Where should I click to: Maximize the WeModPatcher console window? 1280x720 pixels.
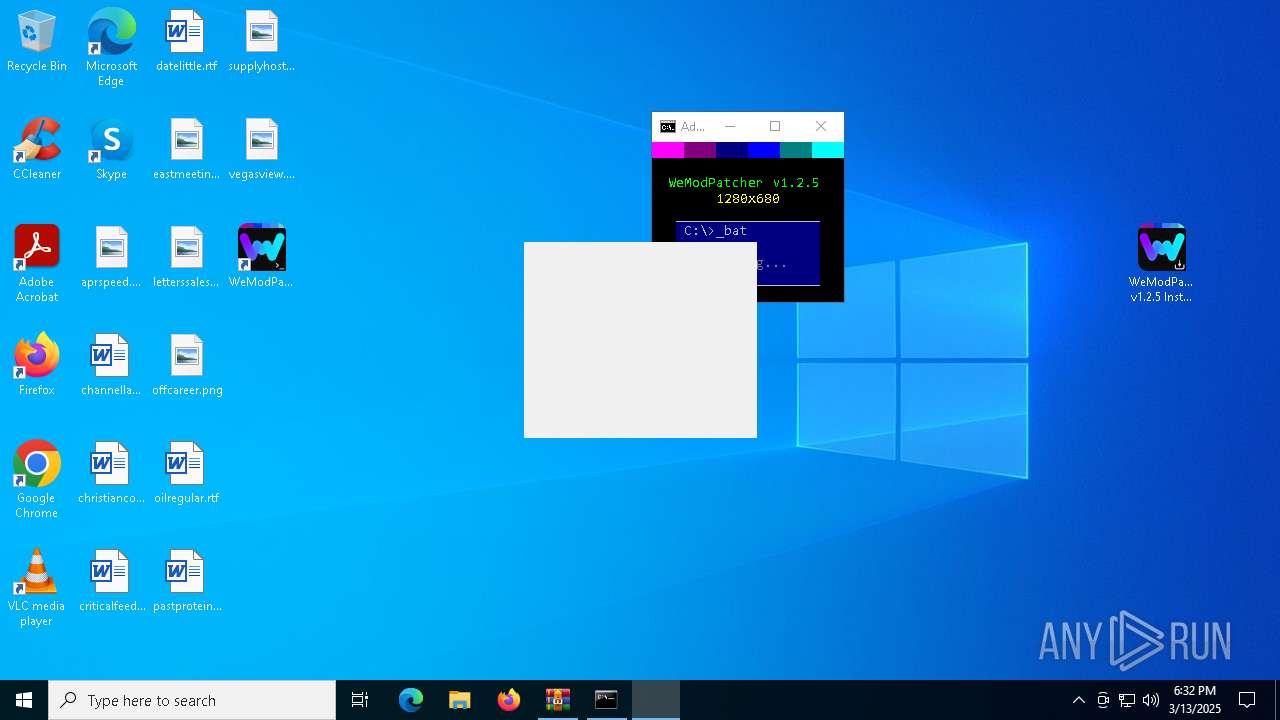pos(775,127)
